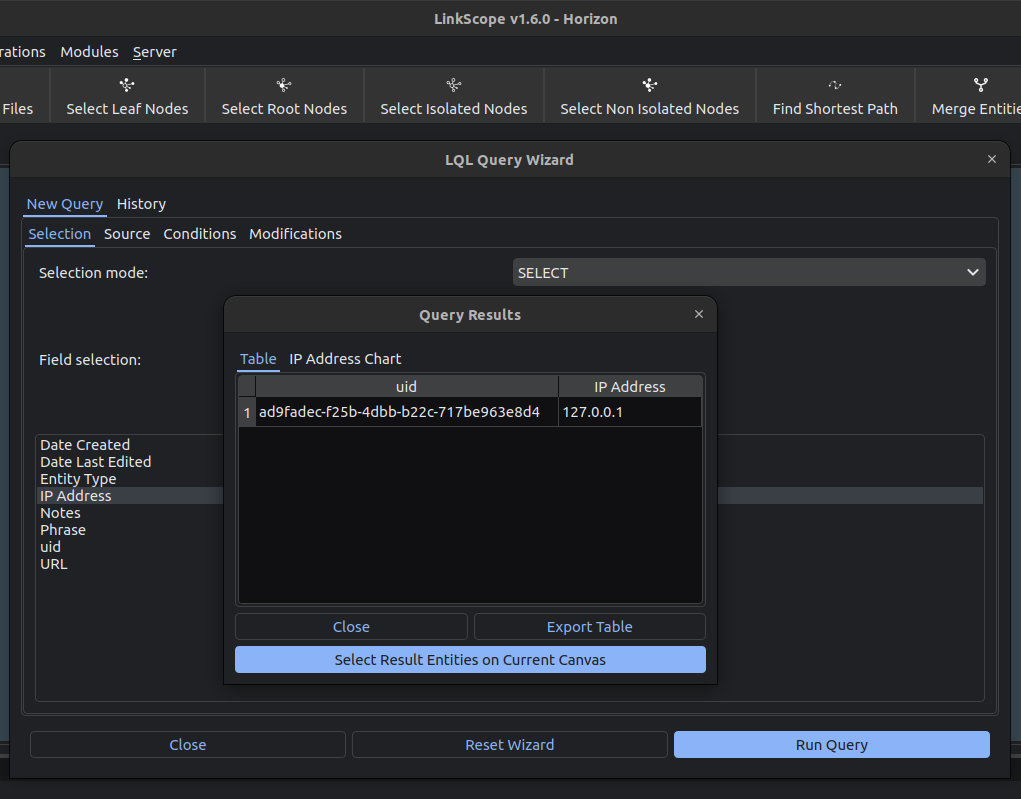Open the Modifications tab
The width and height of the screenshot is (1021, 799).
coord(295,234)
